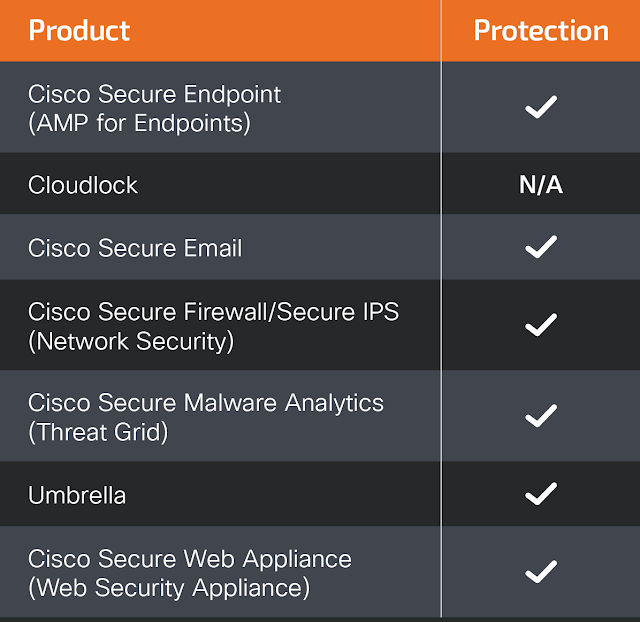Click the checkmark for Secure Web Appliance

click(x=541, y=571)
